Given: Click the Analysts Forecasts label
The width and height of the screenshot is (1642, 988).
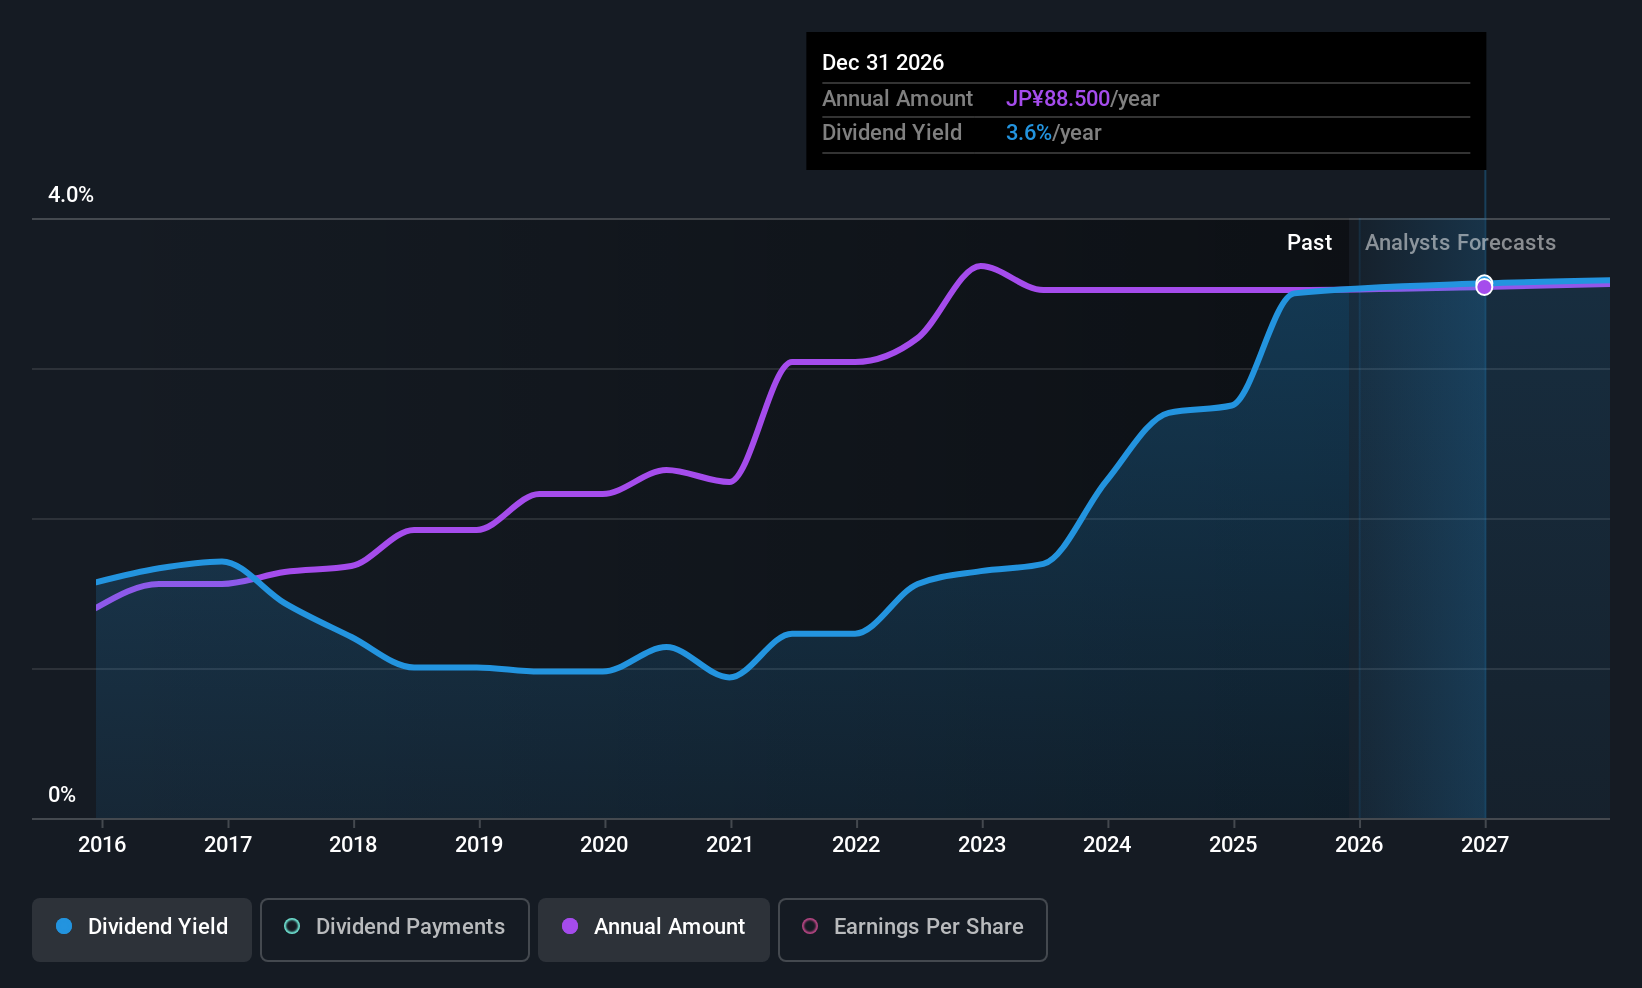Looking at the screenshot, I should [x=1460, y=243].
